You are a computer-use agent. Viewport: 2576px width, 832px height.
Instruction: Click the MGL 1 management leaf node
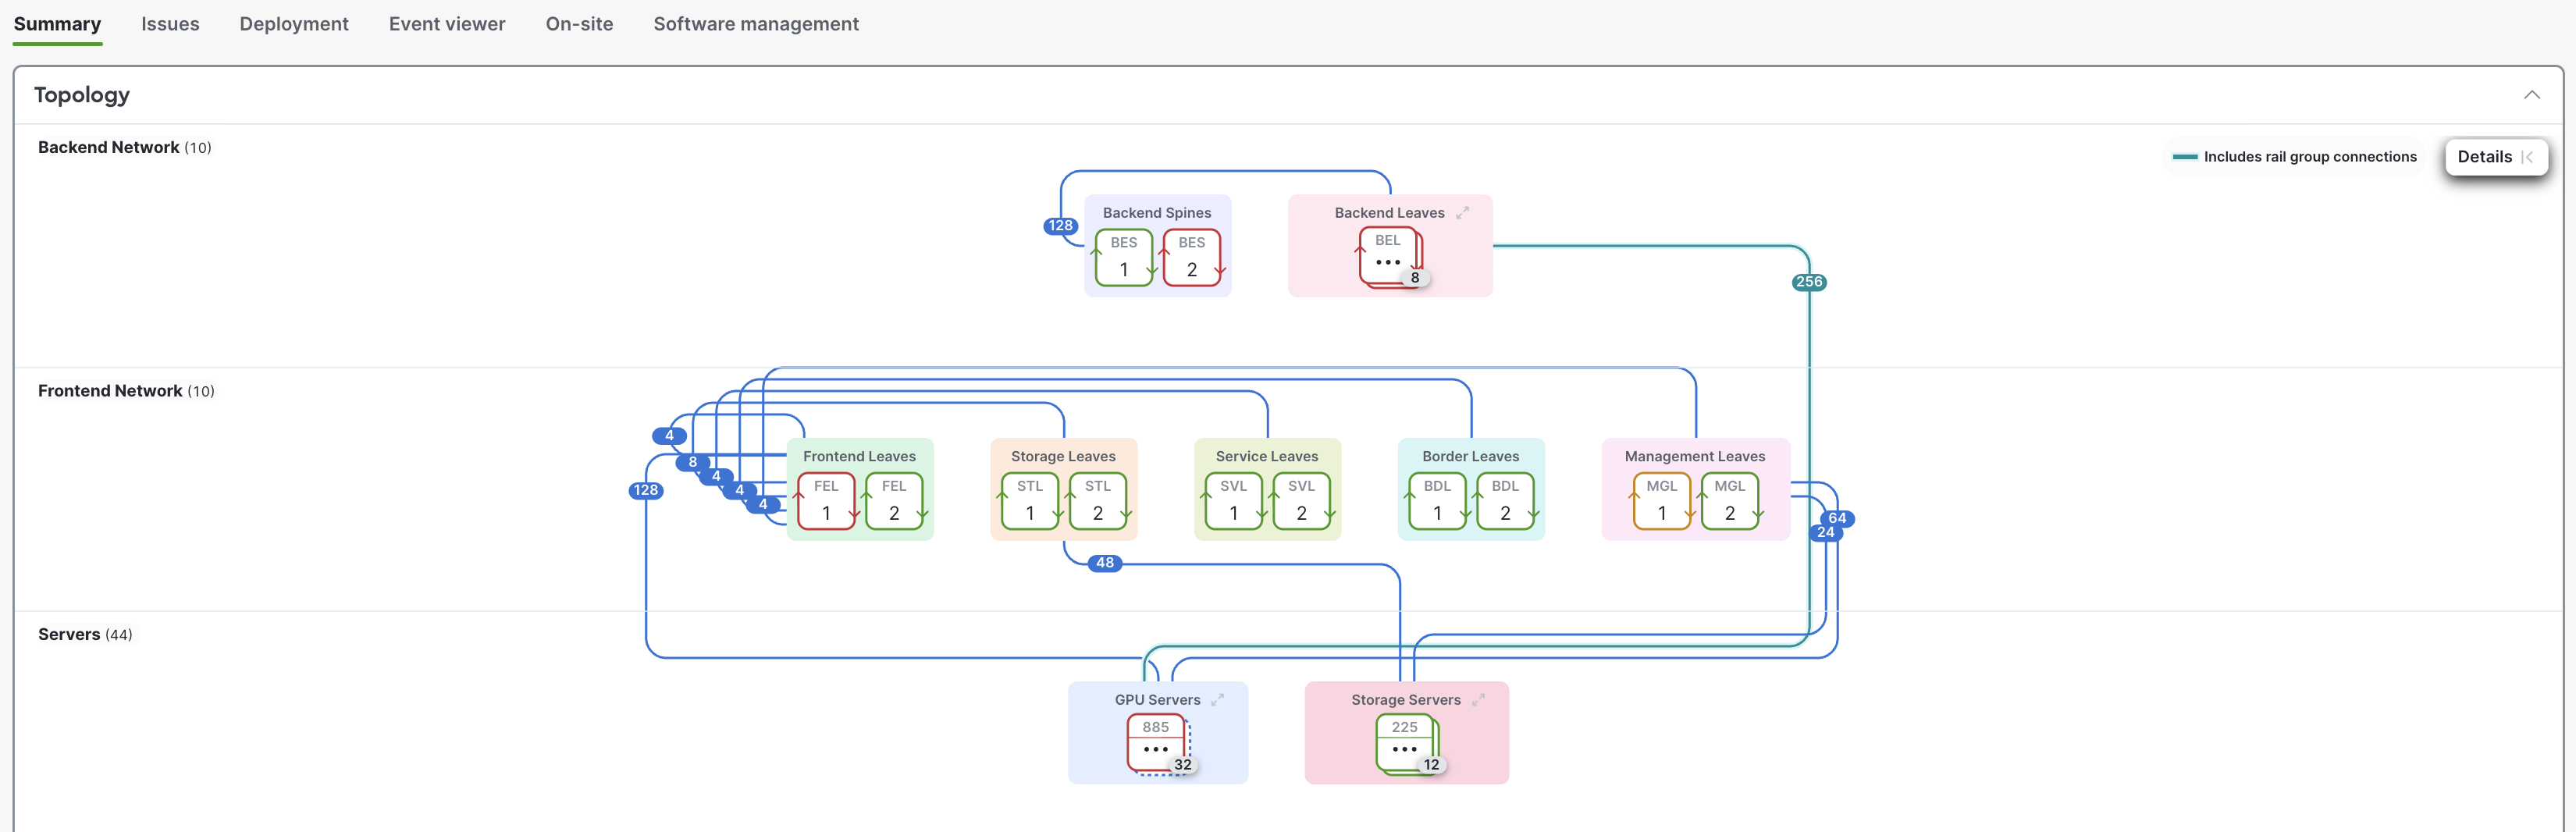point(1661,501)
